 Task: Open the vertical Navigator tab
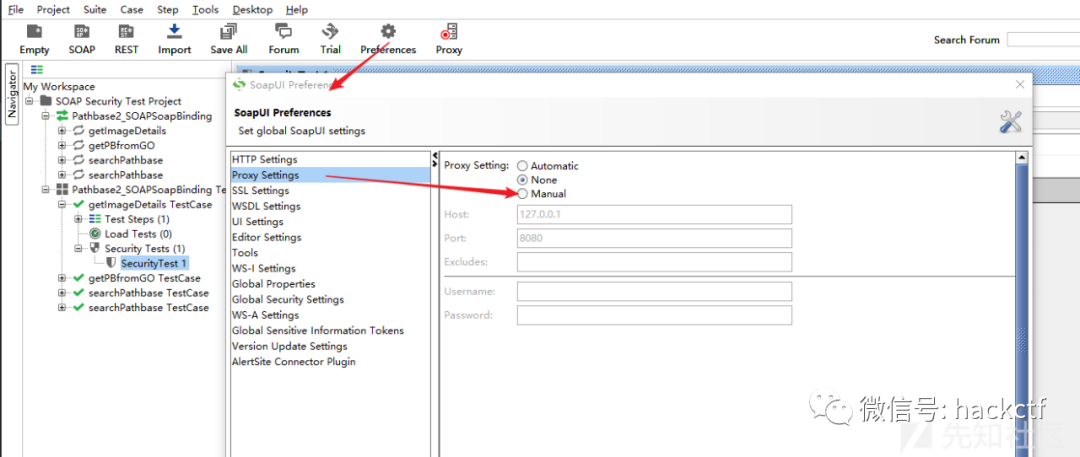[x=12, y=94]
